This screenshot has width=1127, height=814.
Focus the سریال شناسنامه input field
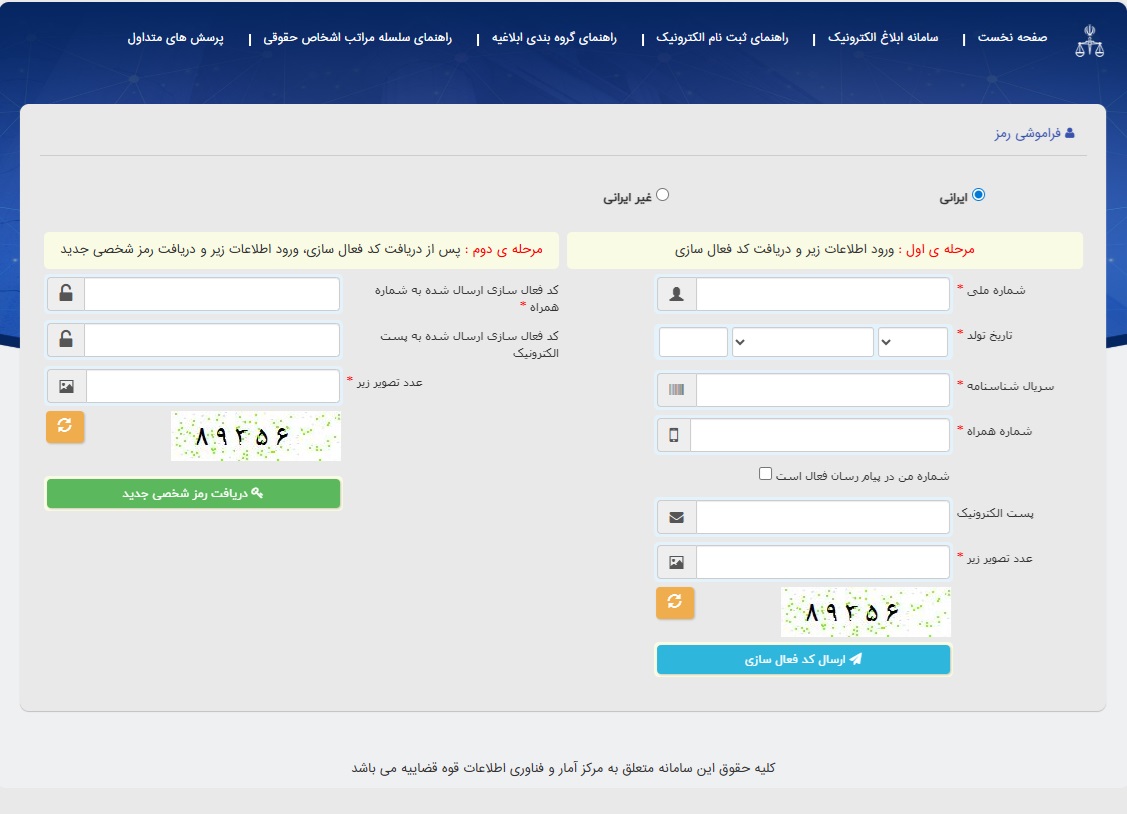coord(822,389)
